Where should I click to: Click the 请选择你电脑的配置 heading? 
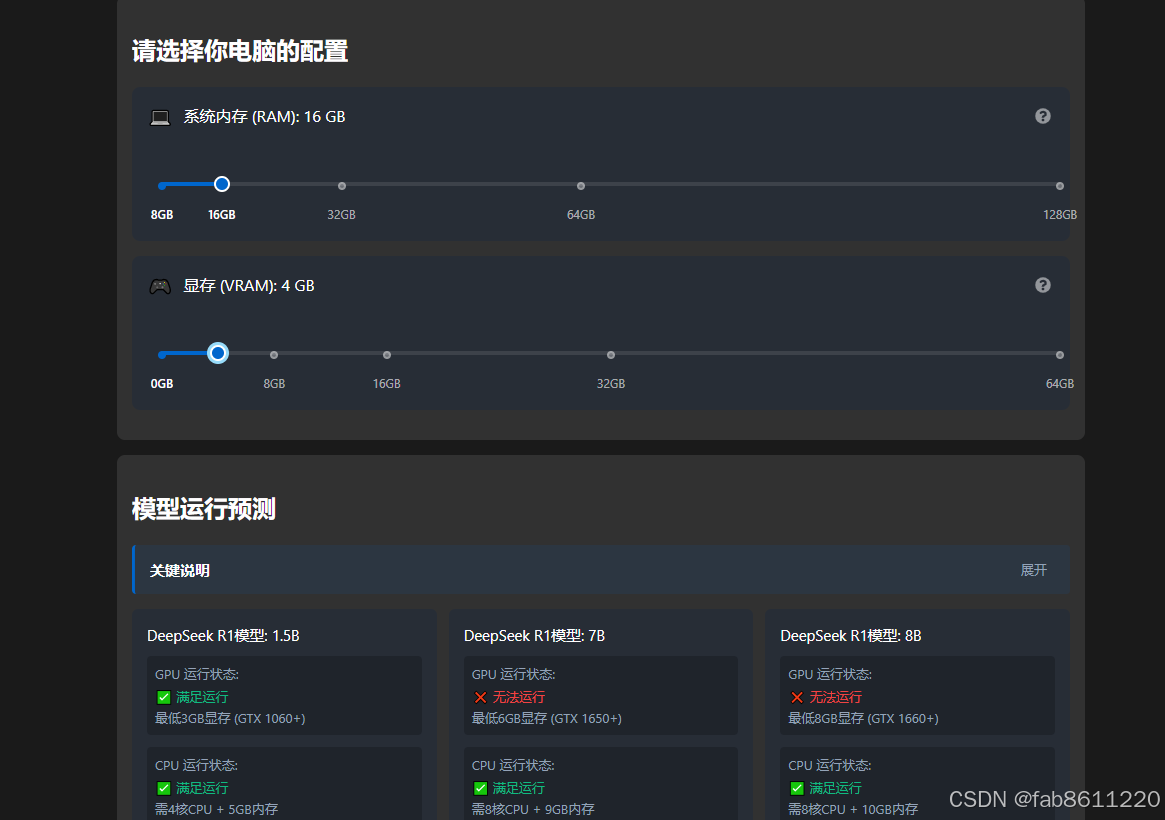tap(240, 51)
